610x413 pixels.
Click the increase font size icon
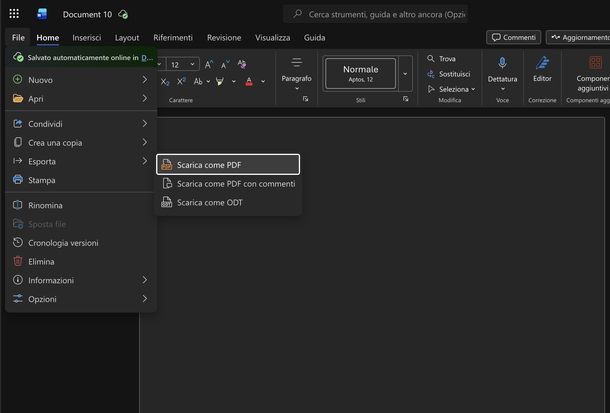click(x=209, y=65)
